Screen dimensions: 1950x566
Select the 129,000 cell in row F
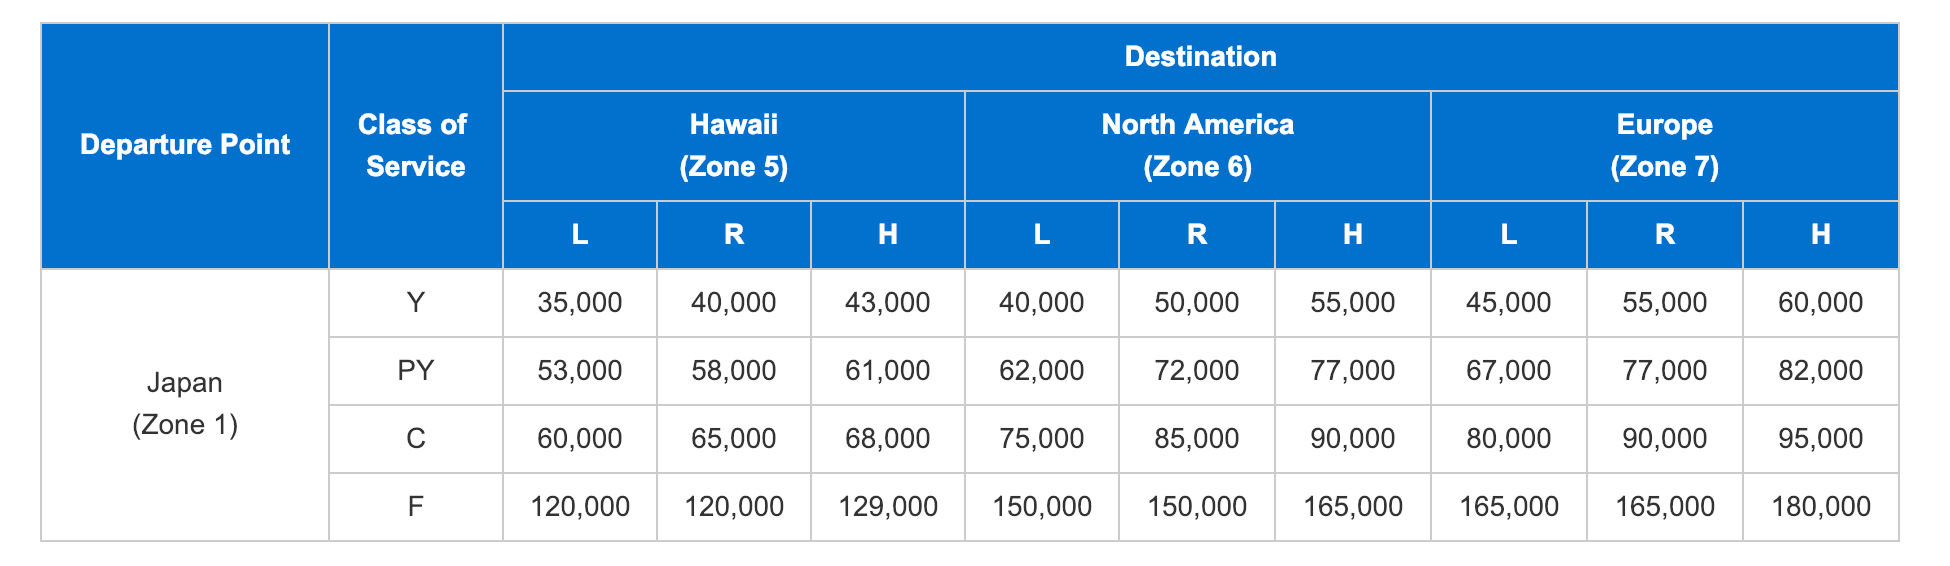click(887, 507)
